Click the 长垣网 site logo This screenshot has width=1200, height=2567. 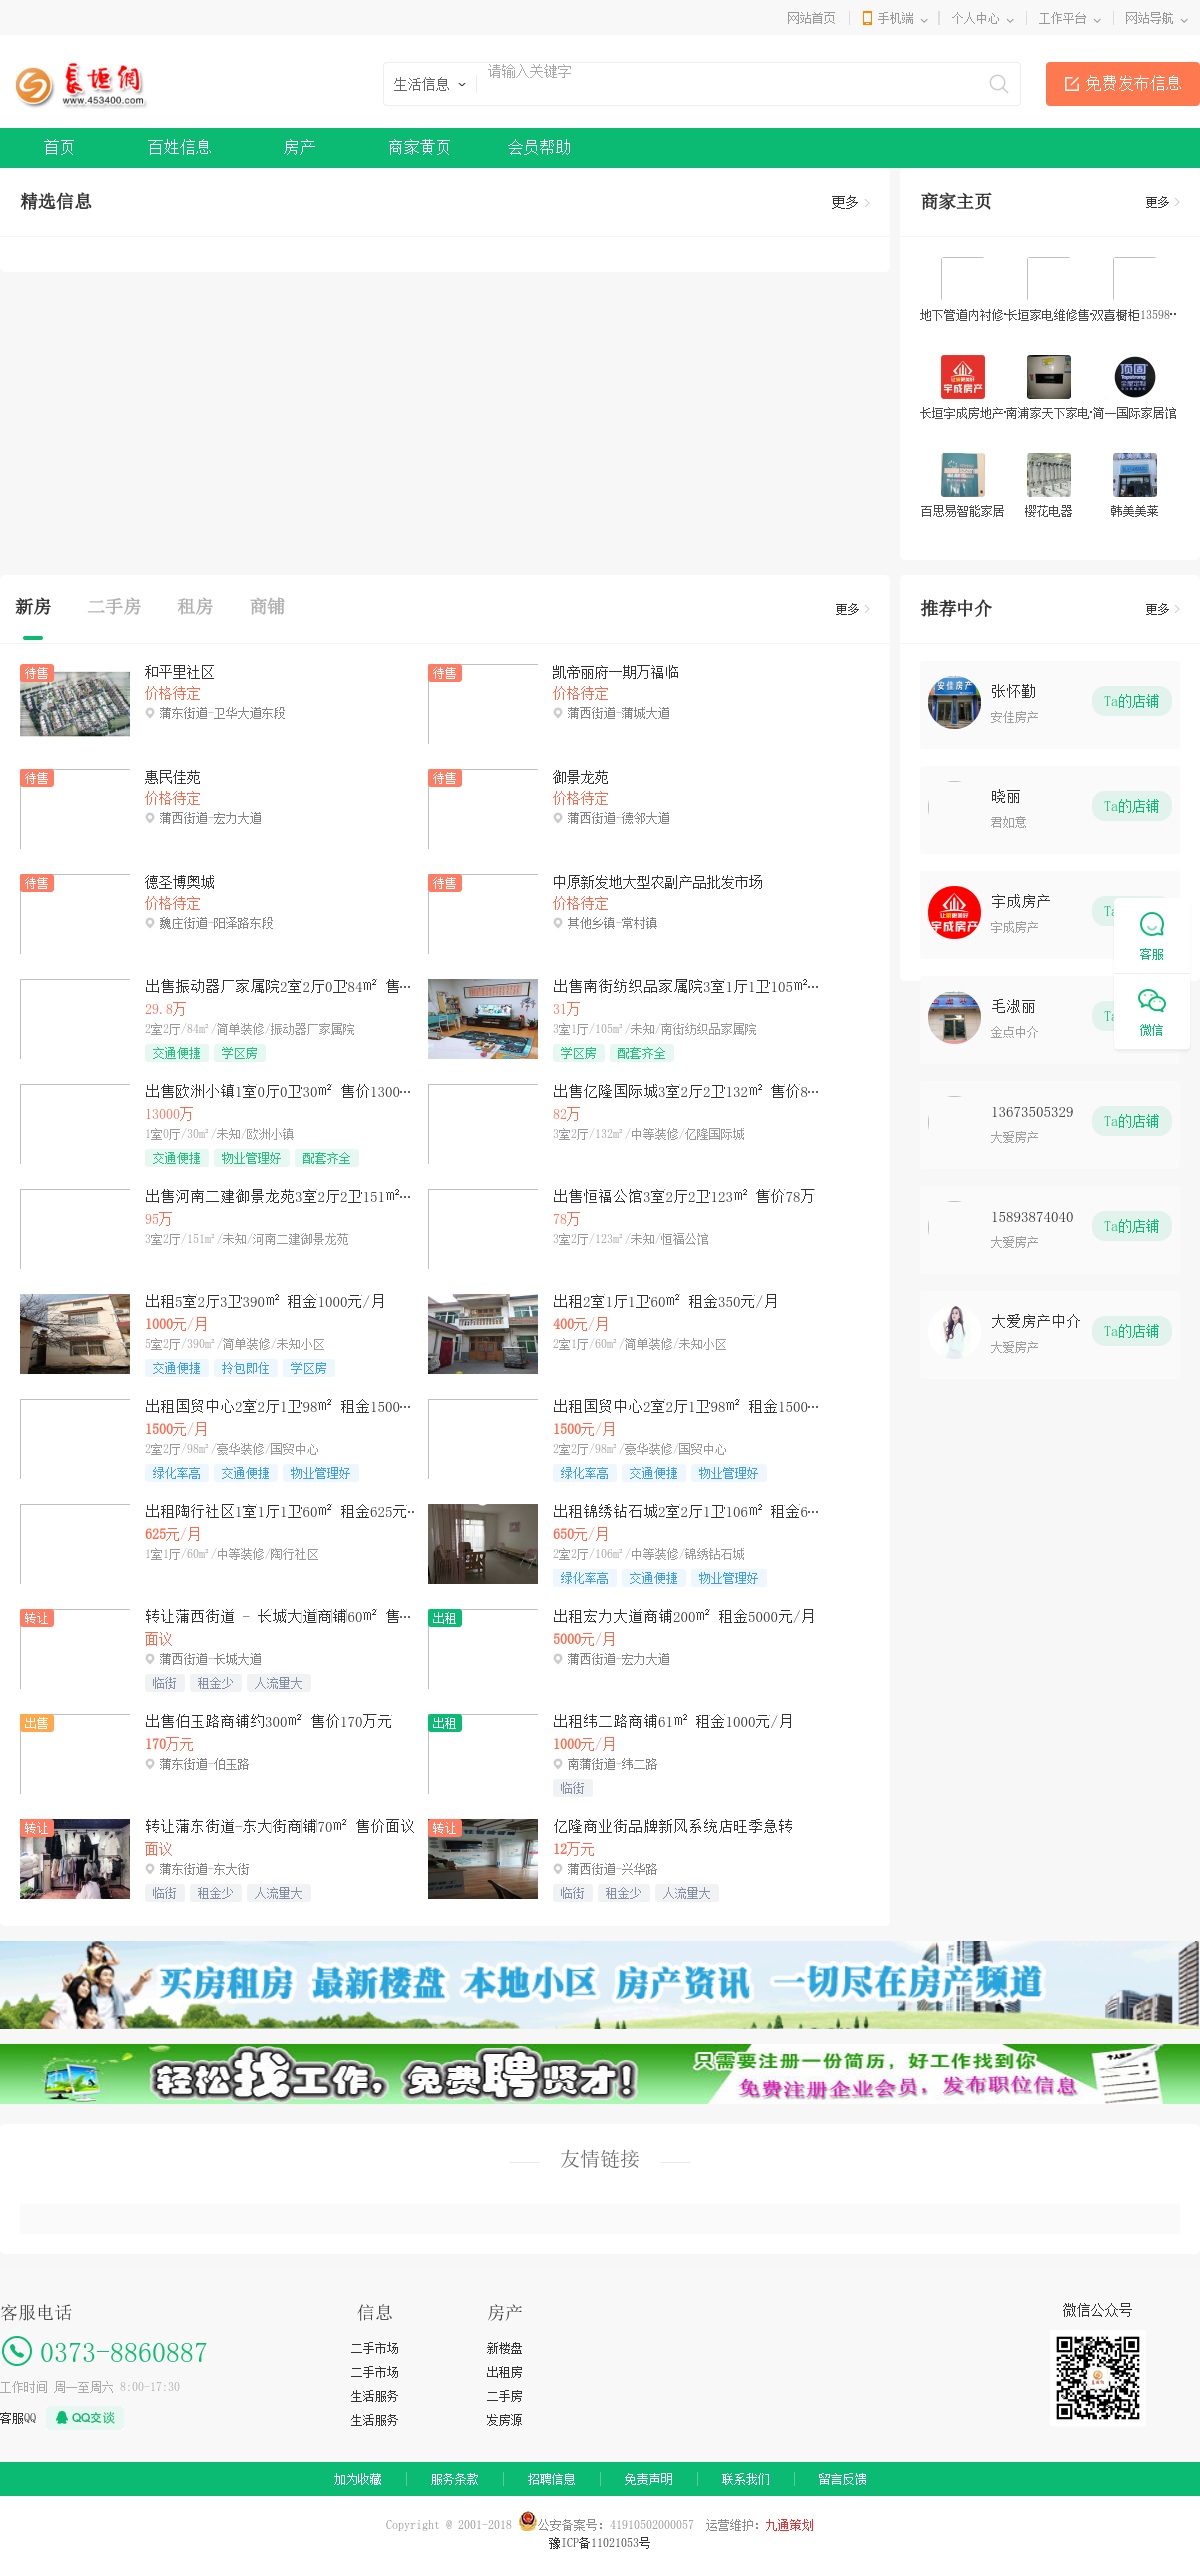click(80, 84)
